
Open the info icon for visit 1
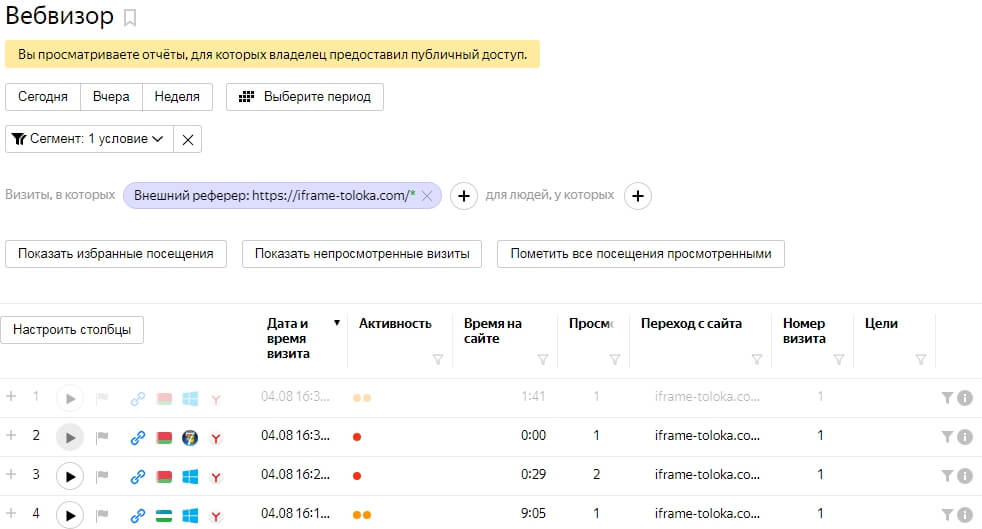[965, 398]
